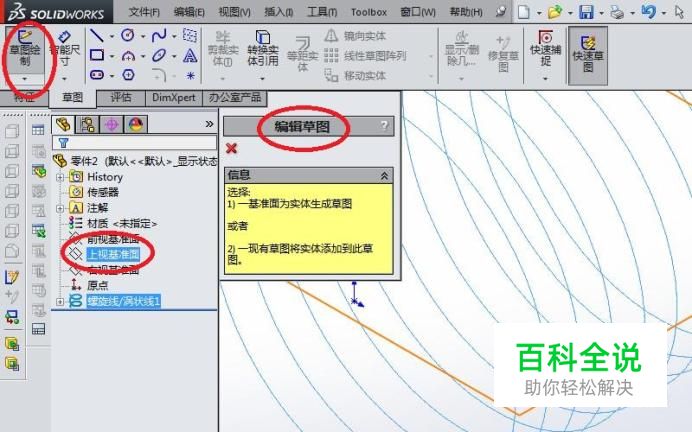Select the Ellipse sketch tool
The image size is (692, 432).
[x=159, y=56]
